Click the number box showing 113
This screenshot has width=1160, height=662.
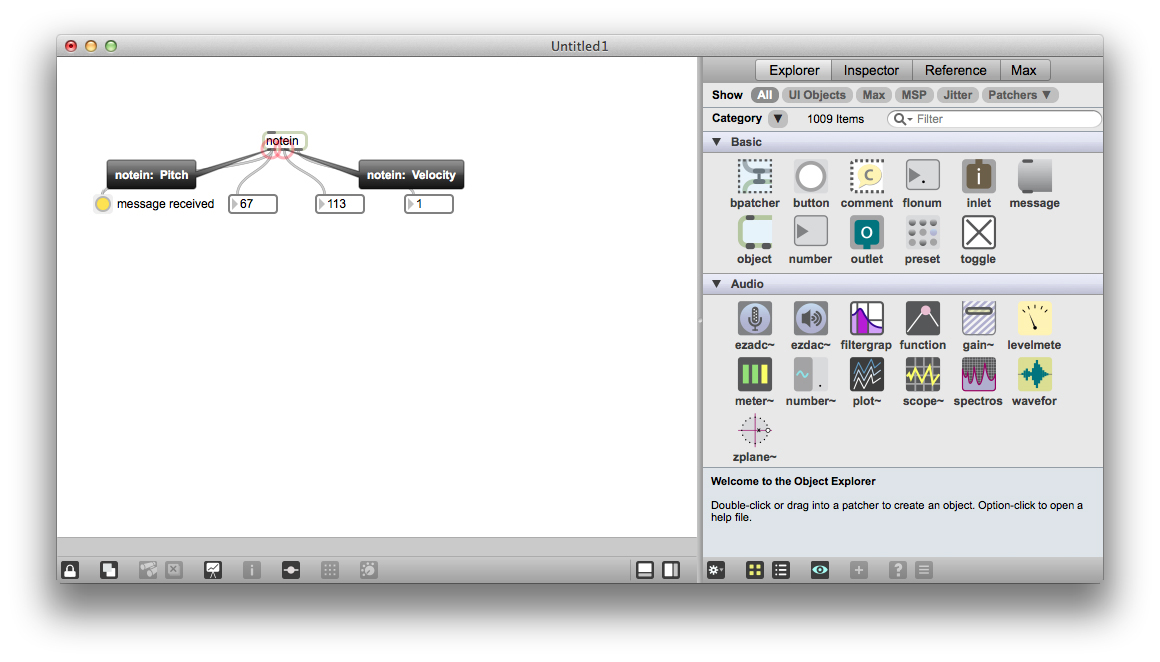340,203
